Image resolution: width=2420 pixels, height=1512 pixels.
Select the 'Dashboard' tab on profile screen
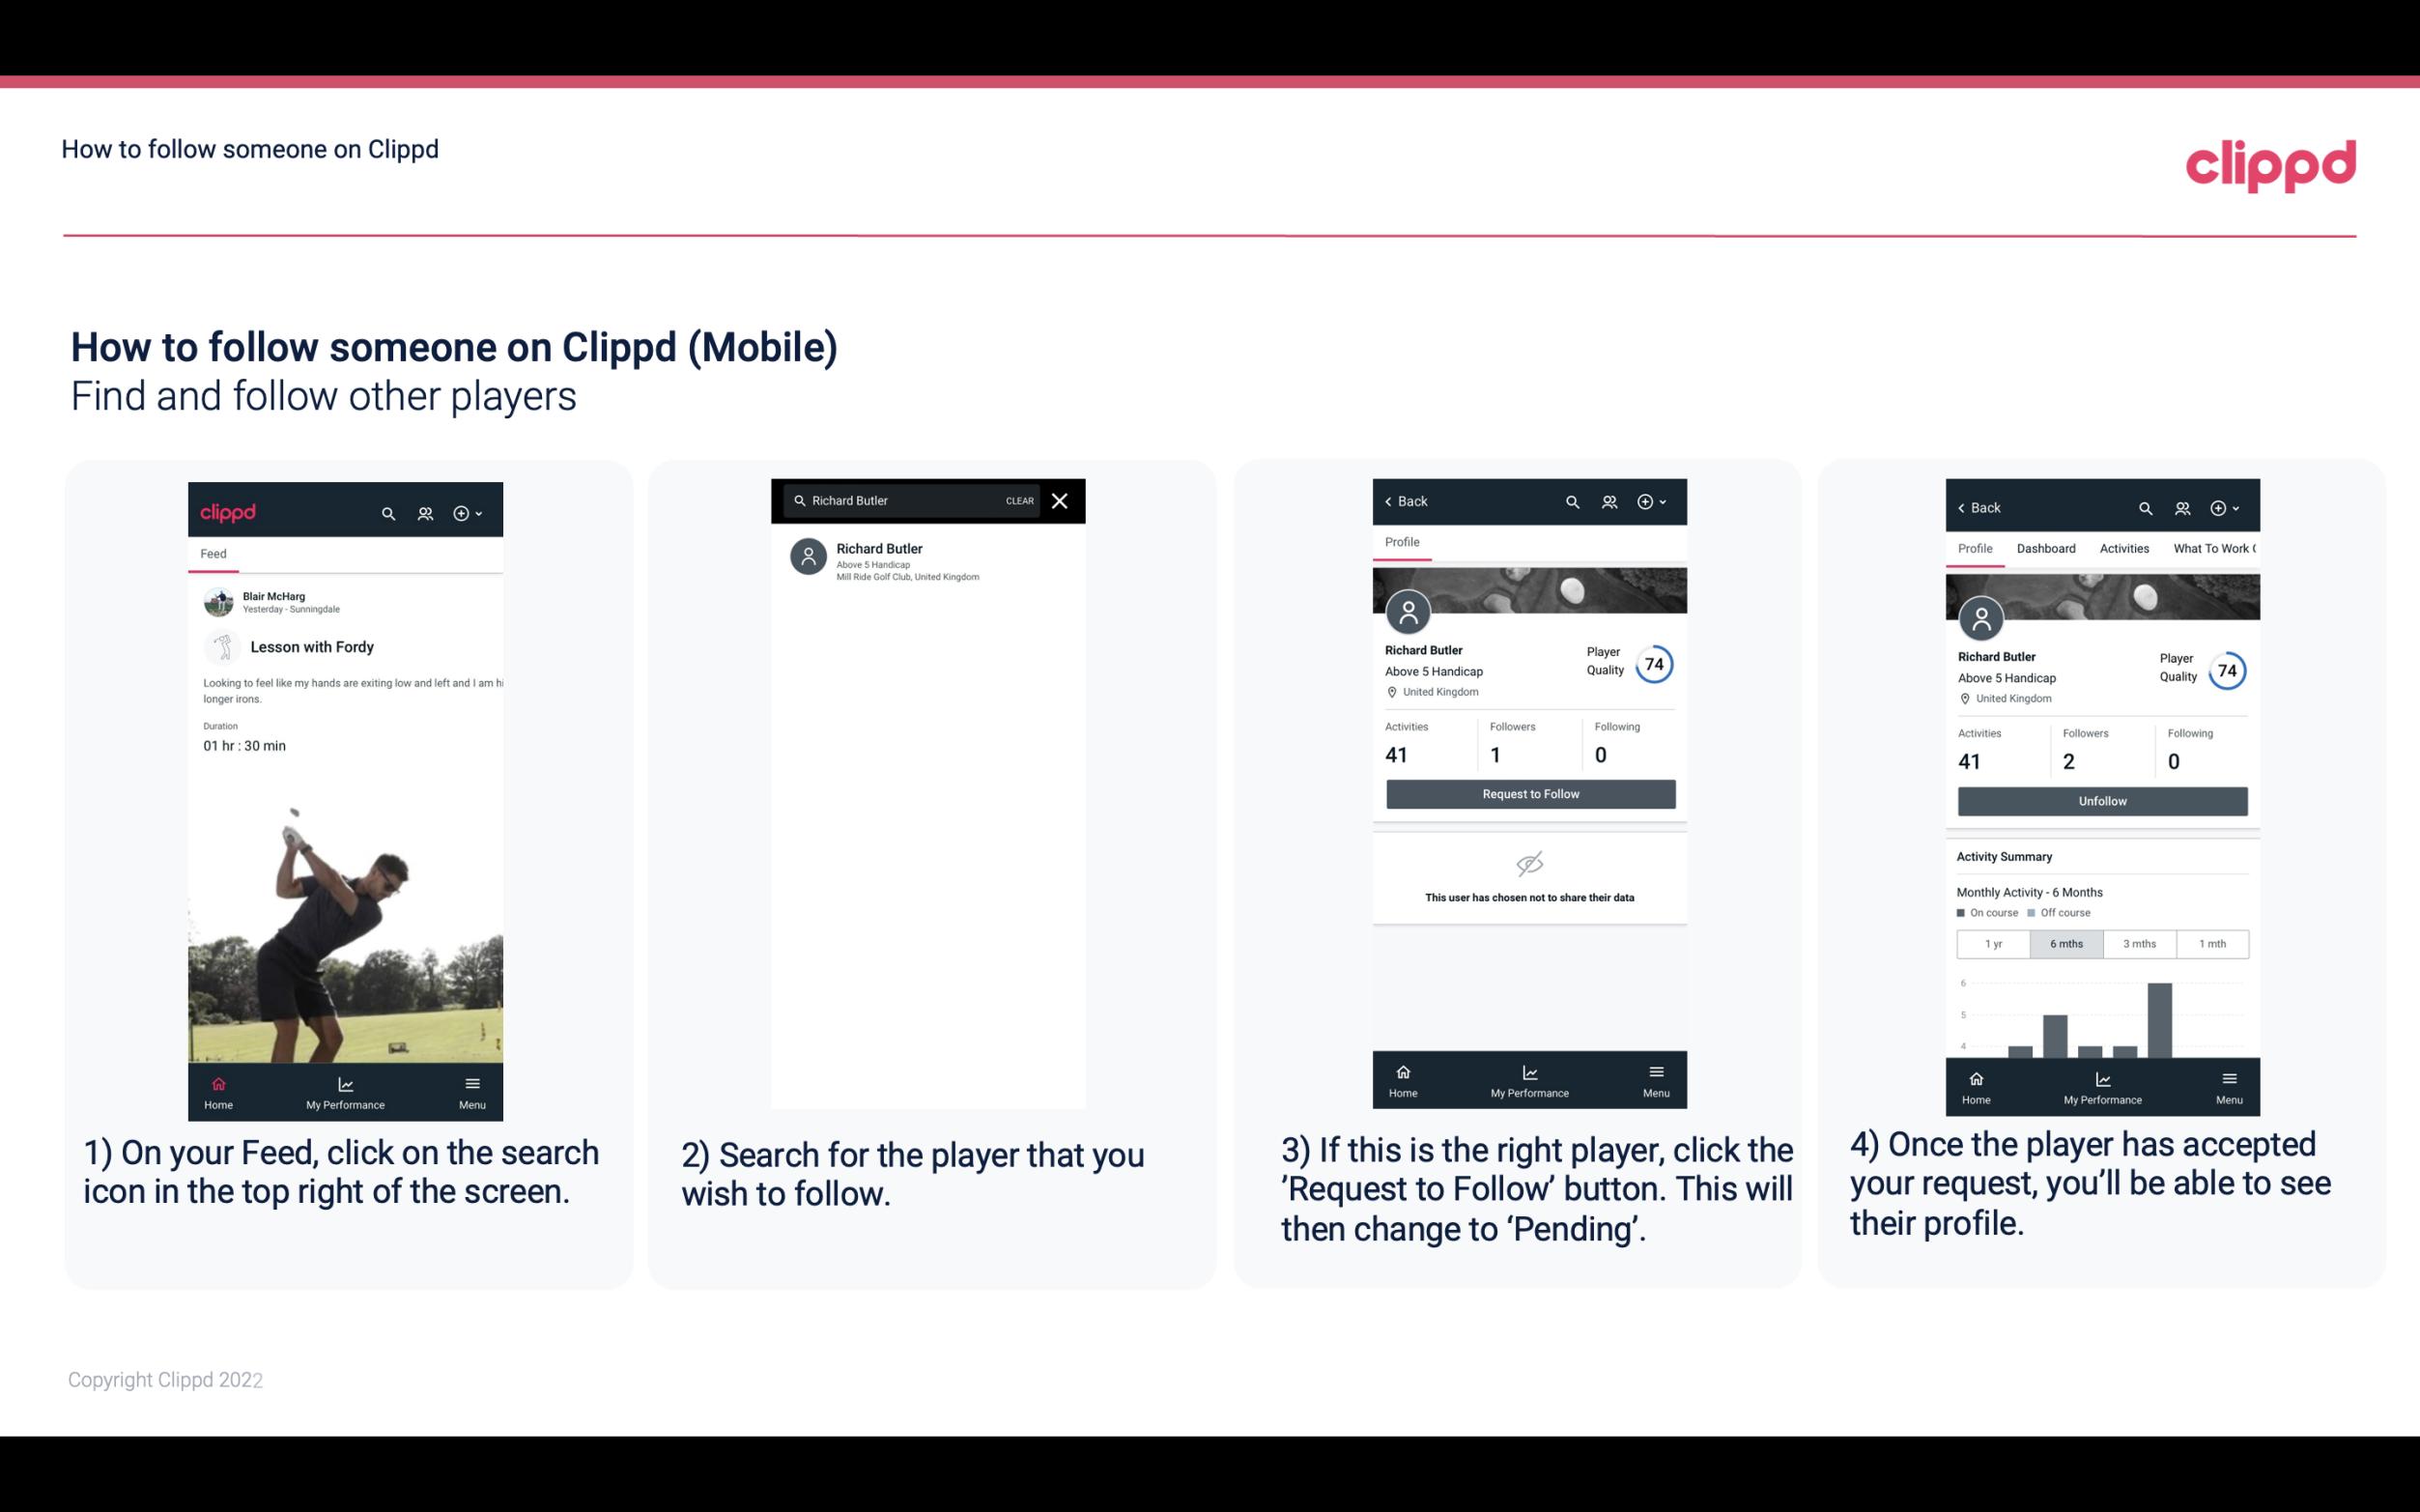click(2046, 549)
